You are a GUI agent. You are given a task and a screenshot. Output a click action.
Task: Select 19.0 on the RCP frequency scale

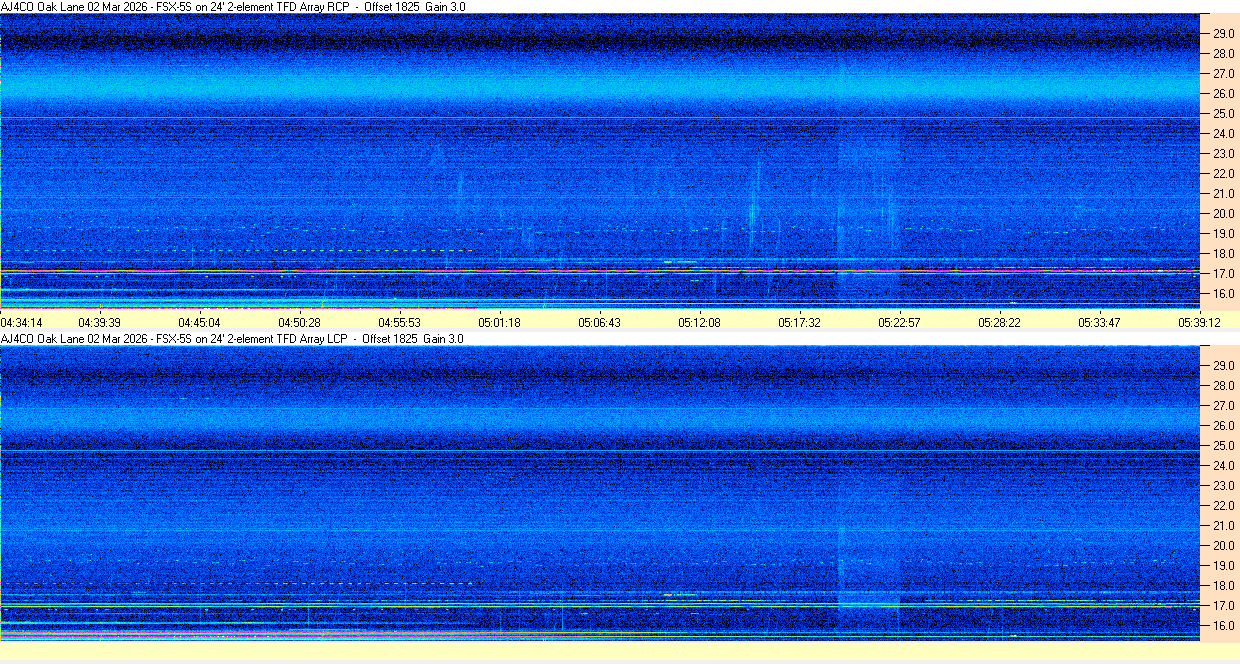click(x=1224, y=234)
